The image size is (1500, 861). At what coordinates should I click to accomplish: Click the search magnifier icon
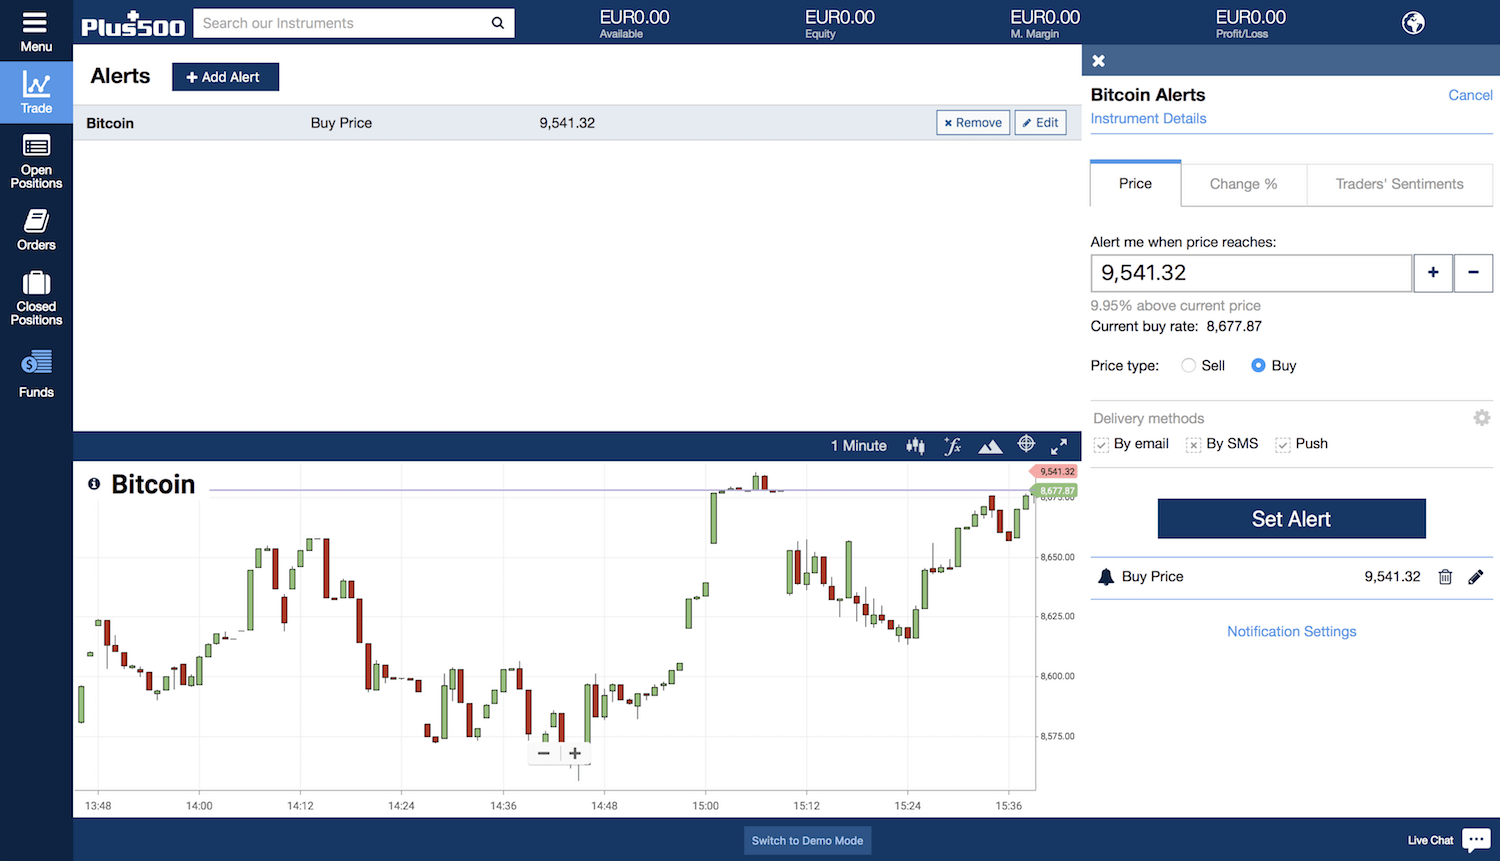[498, 23]
